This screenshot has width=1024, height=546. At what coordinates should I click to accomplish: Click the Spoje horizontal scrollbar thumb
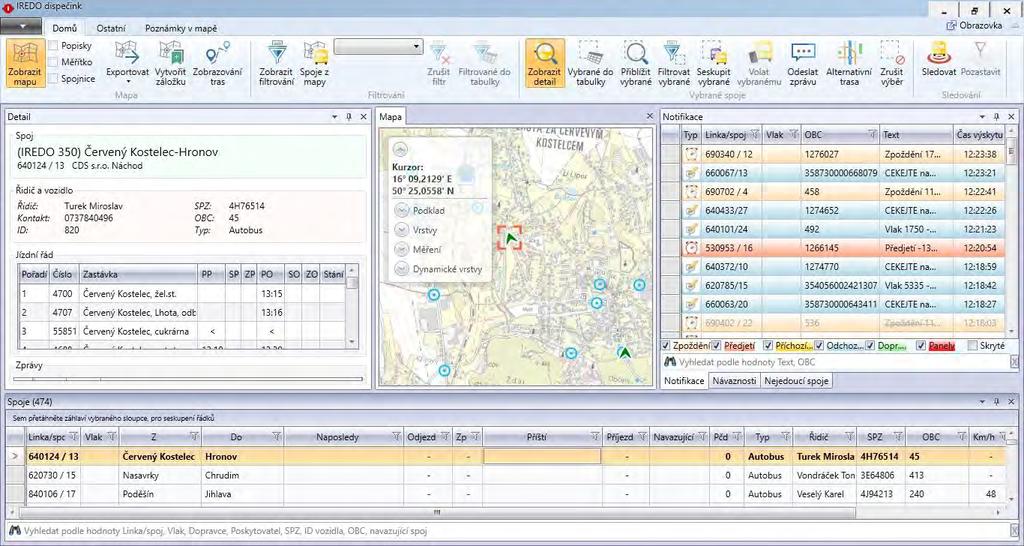click(x=438, y=513)
